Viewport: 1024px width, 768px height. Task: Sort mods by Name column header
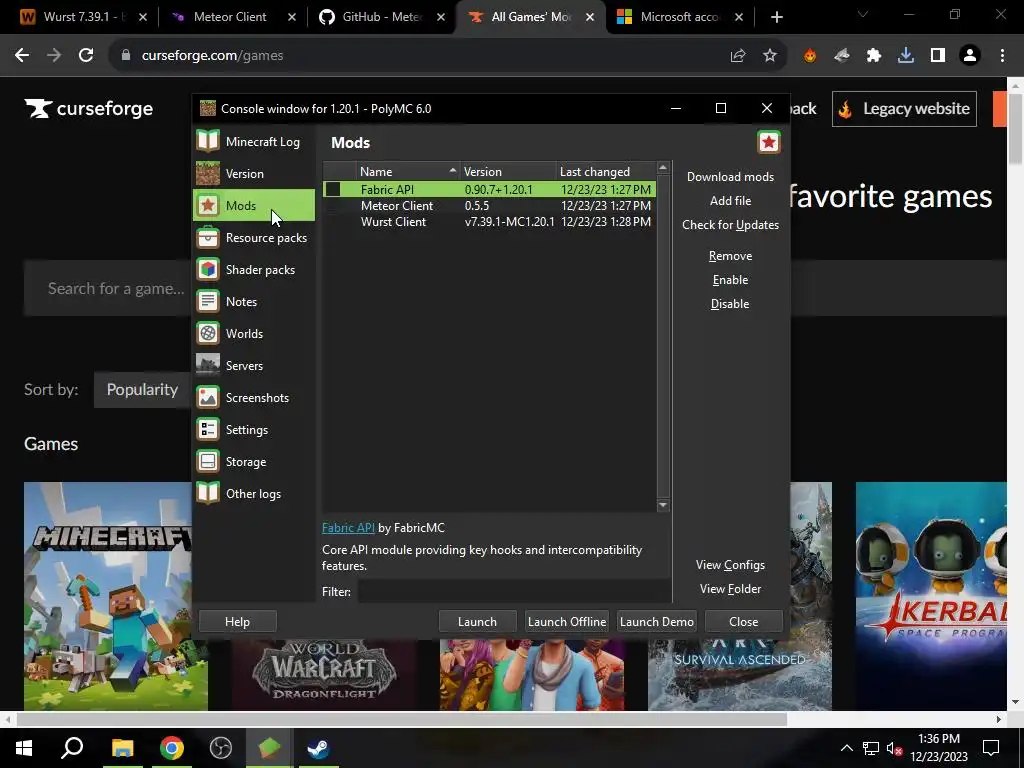coord(408,172)
